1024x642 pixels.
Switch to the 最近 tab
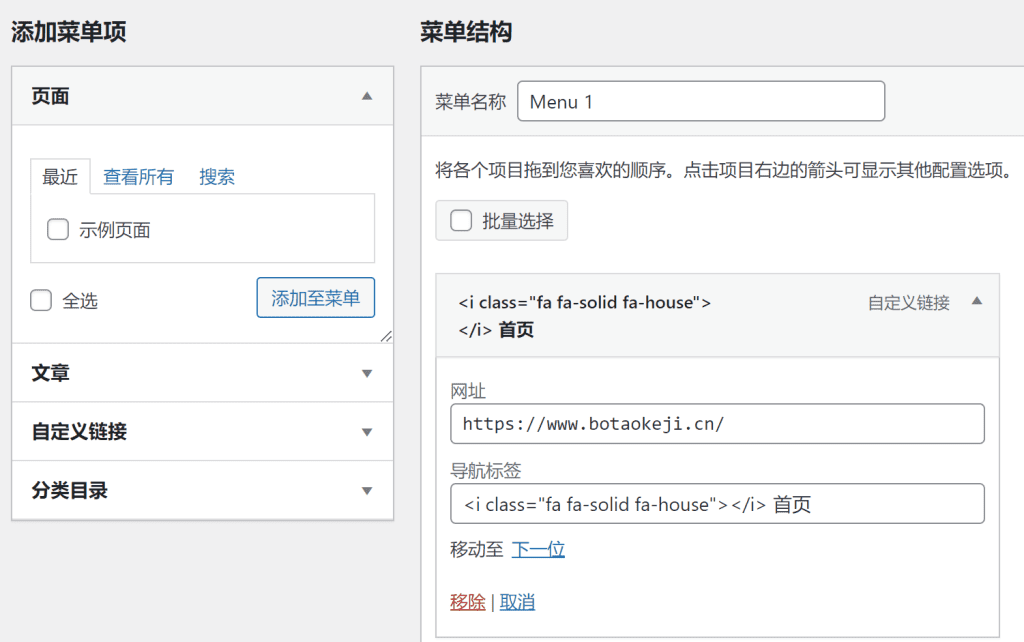tap(60, 177)
